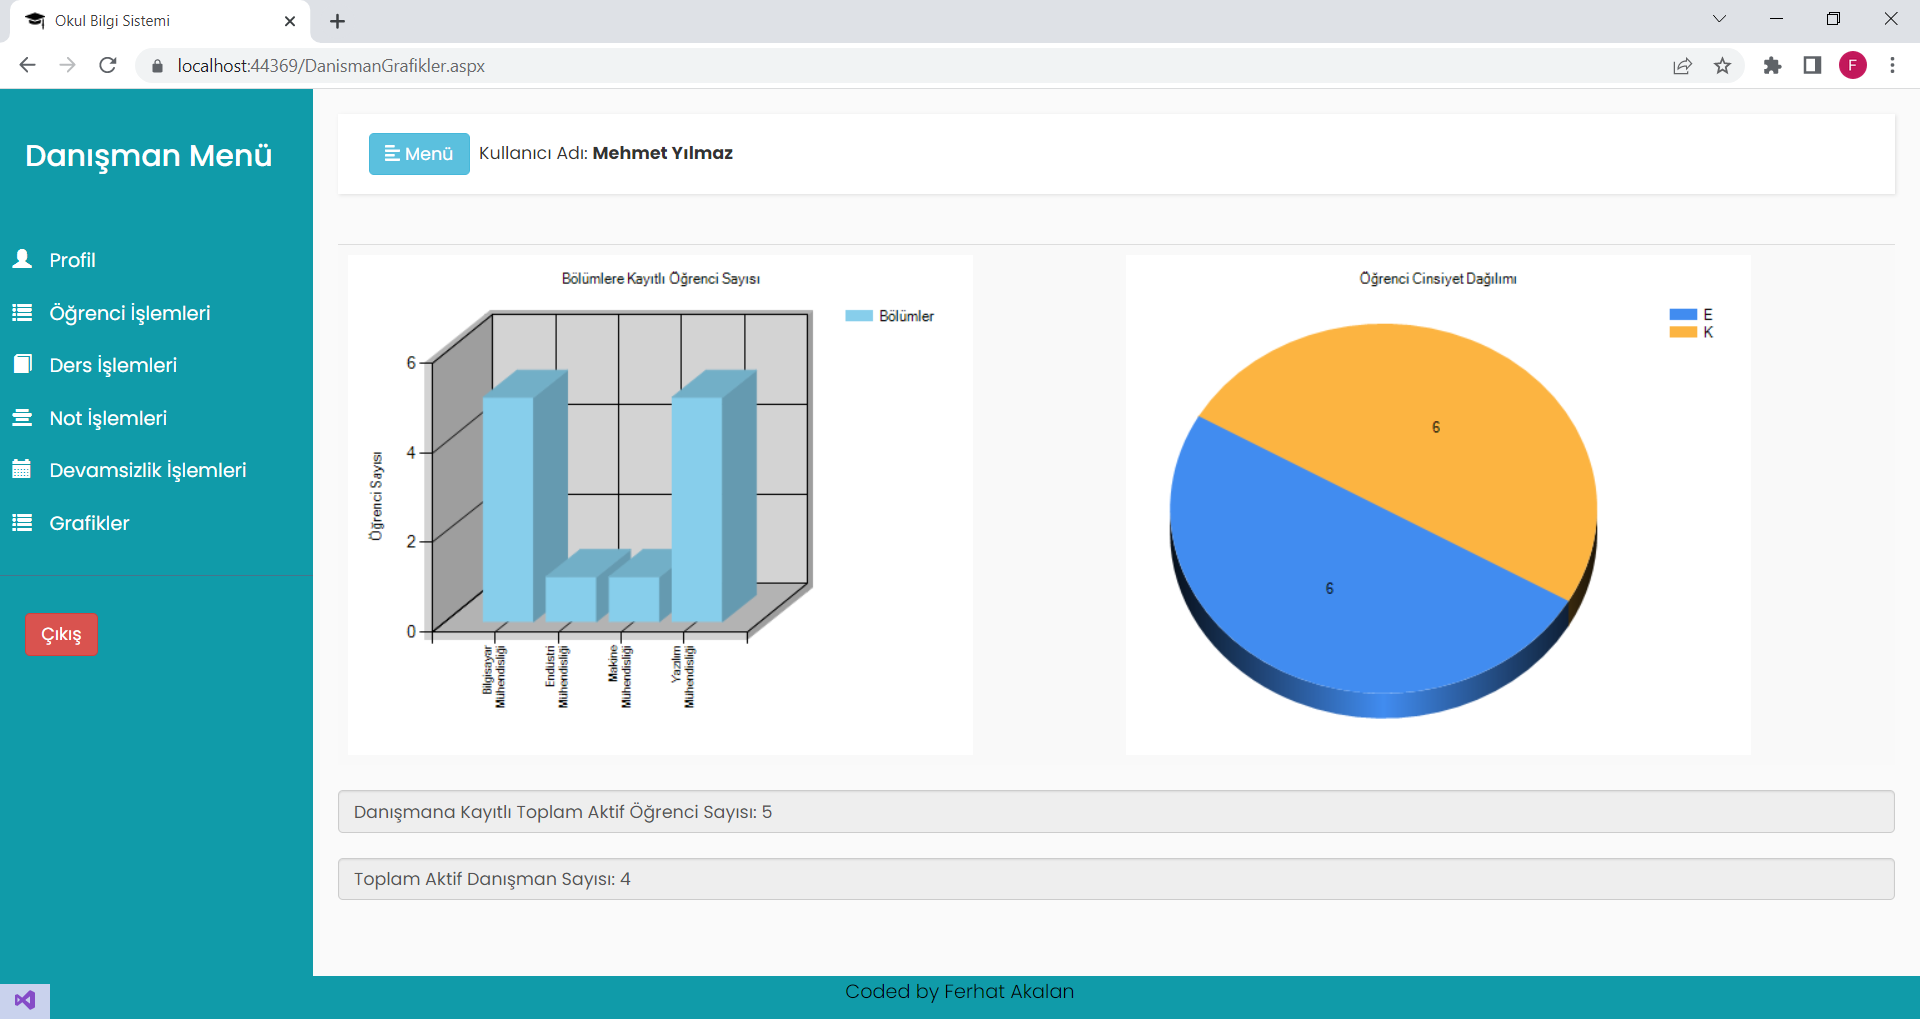
Task: Toggle the bookmark star for this page
Action: [1723, 65]
